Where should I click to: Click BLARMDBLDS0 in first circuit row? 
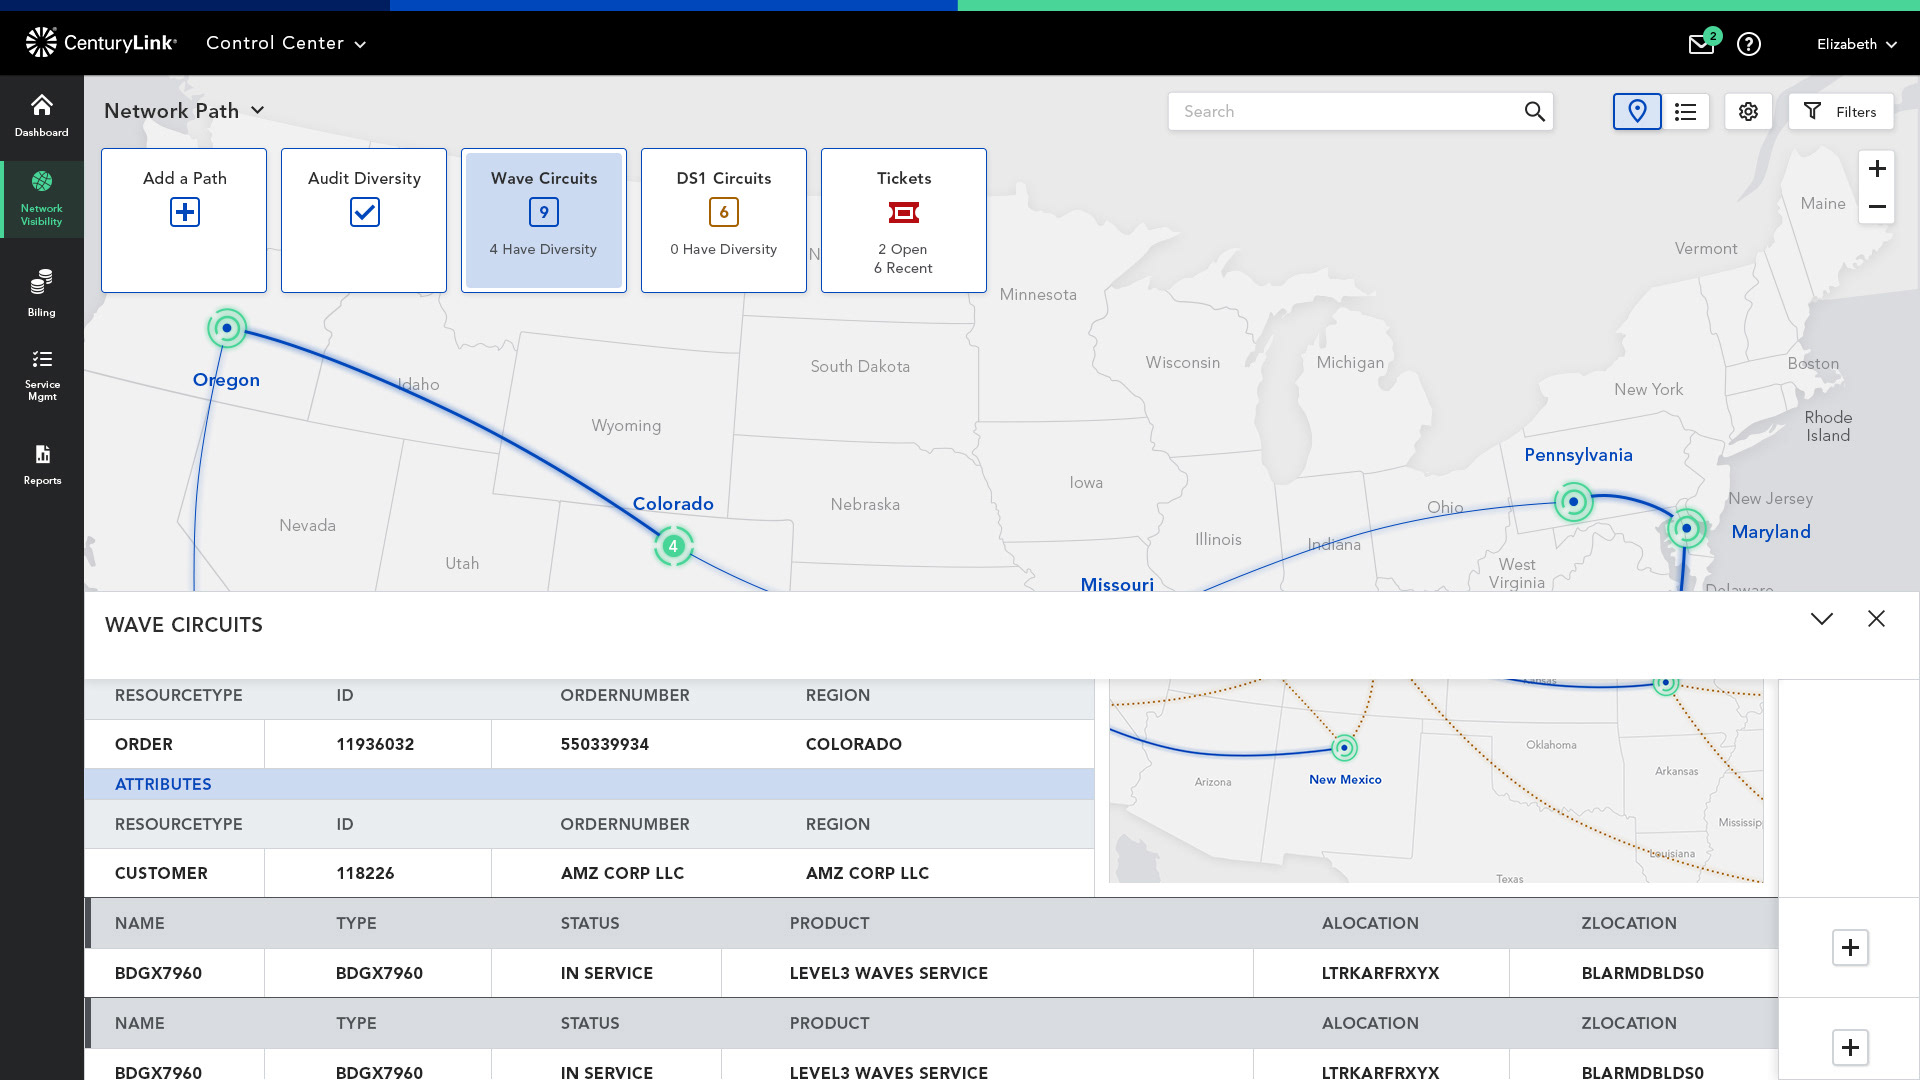point(1642,973)
